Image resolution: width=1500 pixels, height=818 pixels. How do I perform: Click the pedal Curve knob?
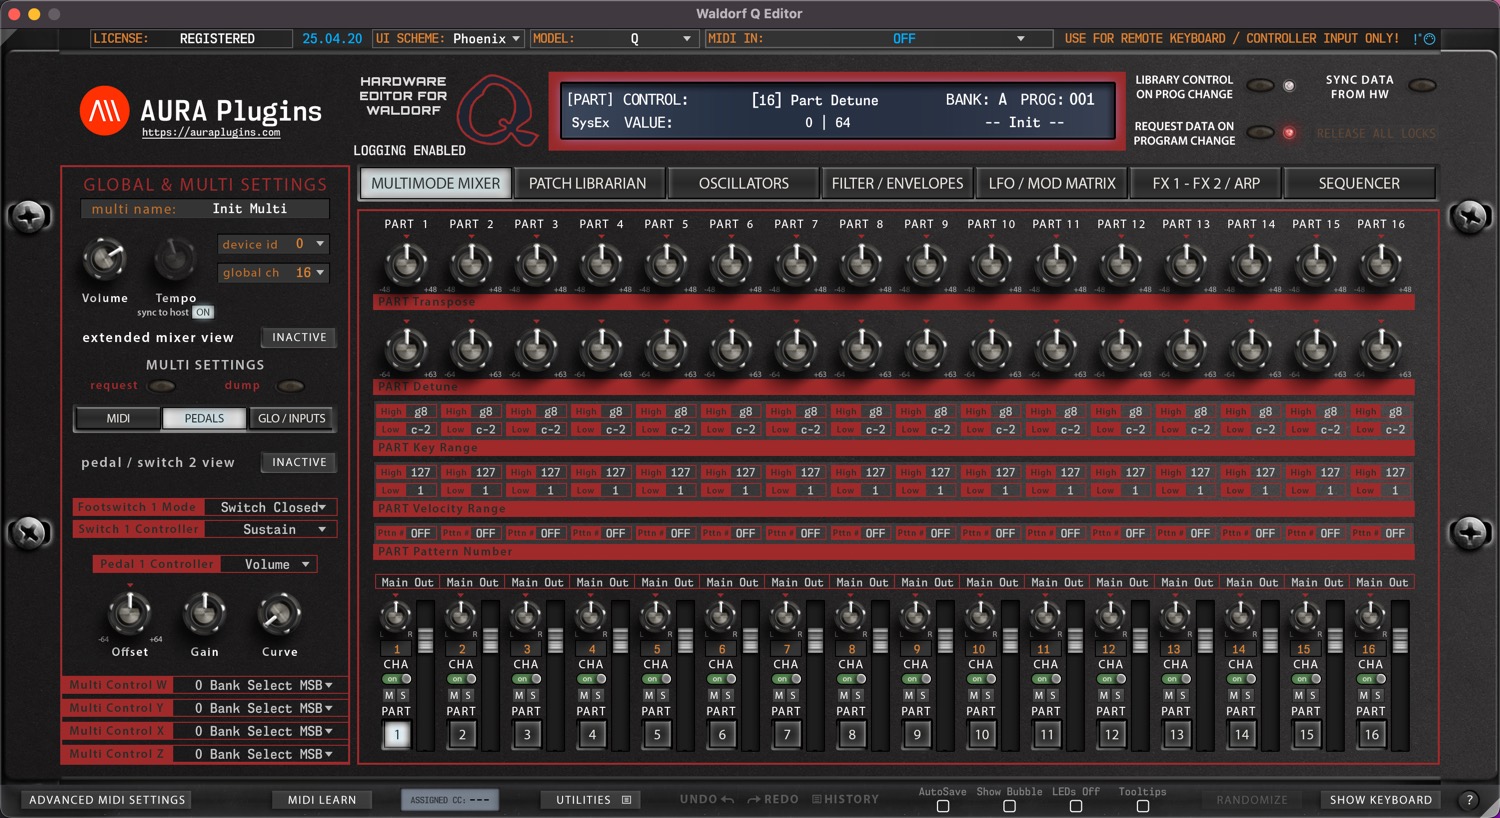point(279,613)
